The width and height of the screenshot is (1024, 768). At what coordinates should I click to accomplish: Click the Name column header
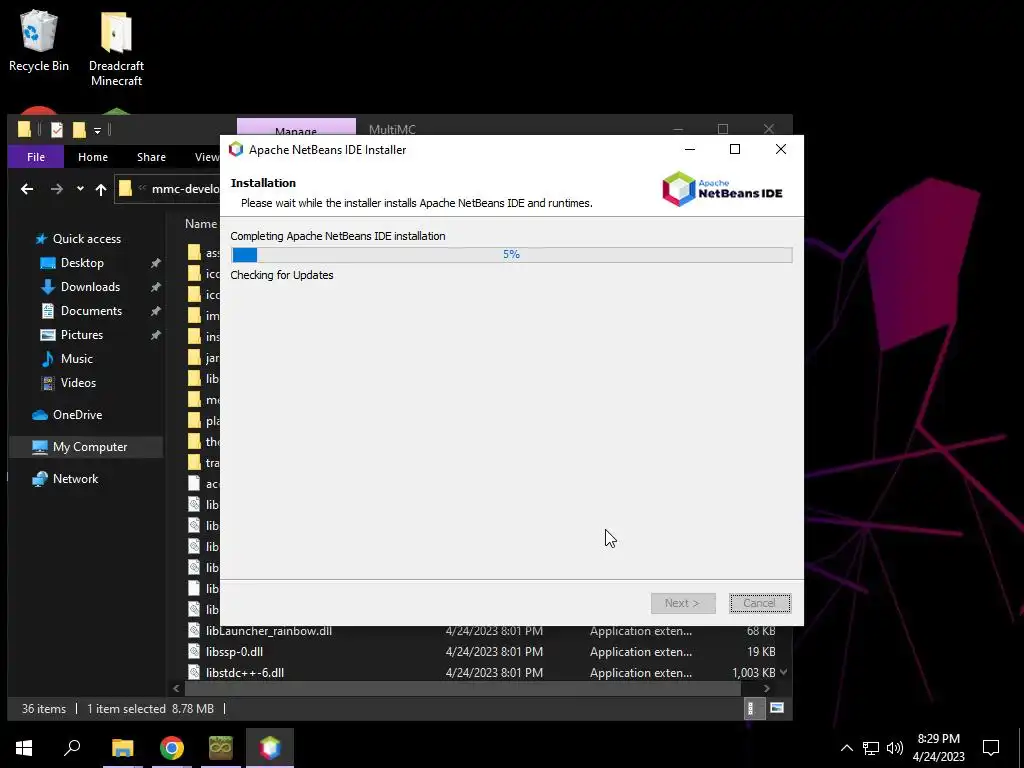click(200, 224)
